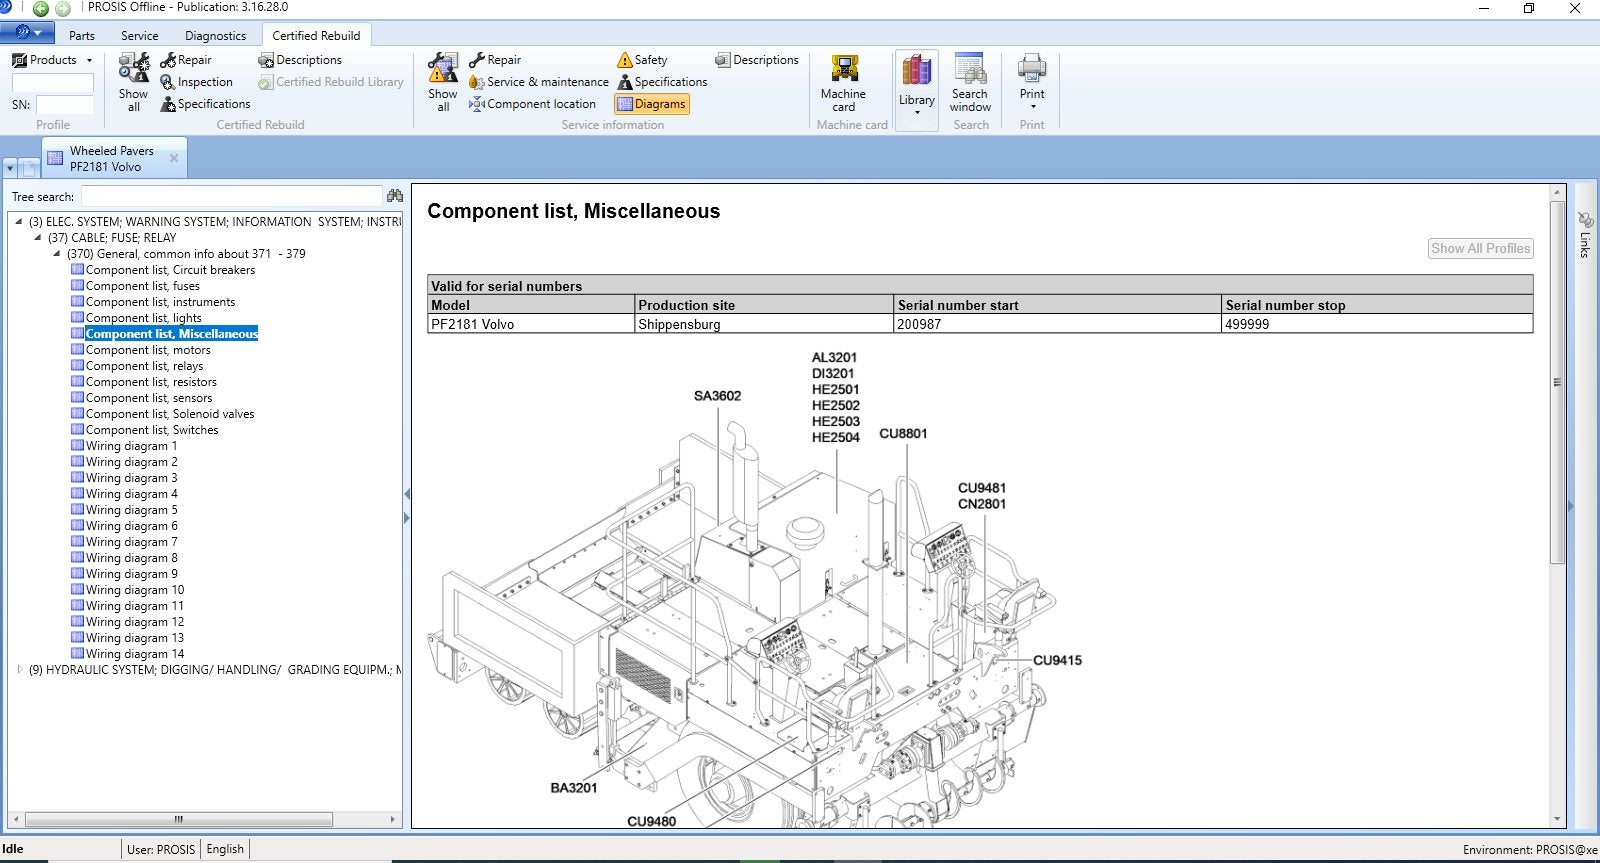Click the English language status item
Image resolution: width=1600 pixels, height=863 pixels.
point(225,849)
